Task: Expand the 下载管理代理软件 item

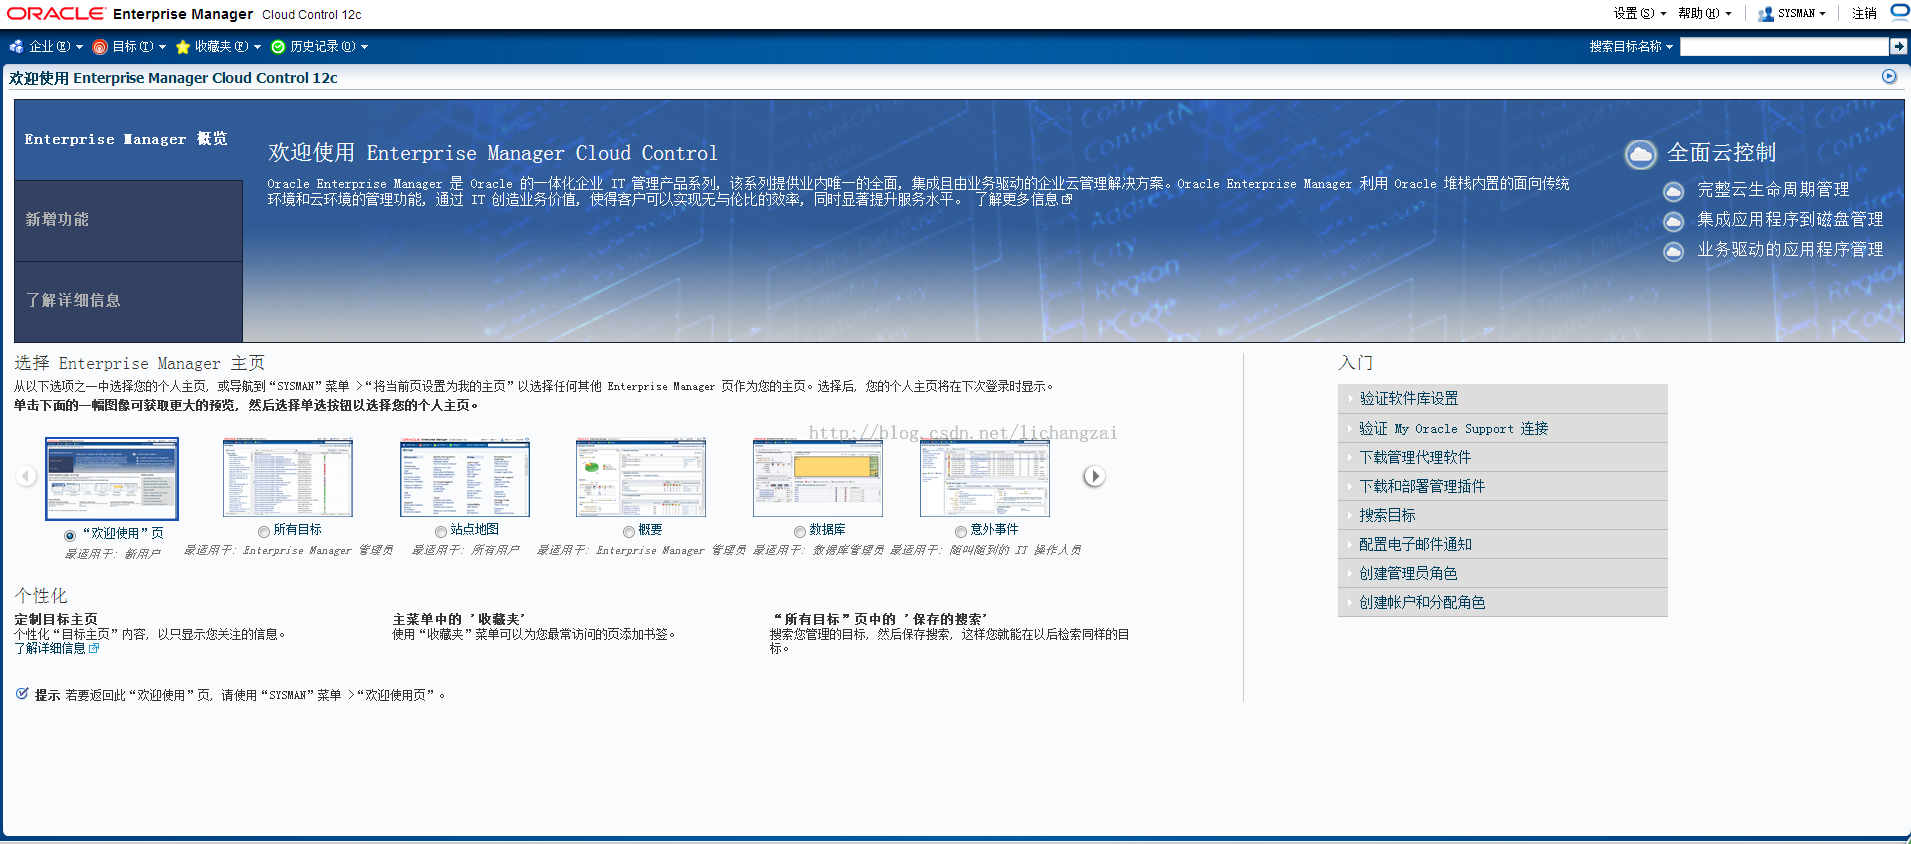Action: tap(1503, 457)
